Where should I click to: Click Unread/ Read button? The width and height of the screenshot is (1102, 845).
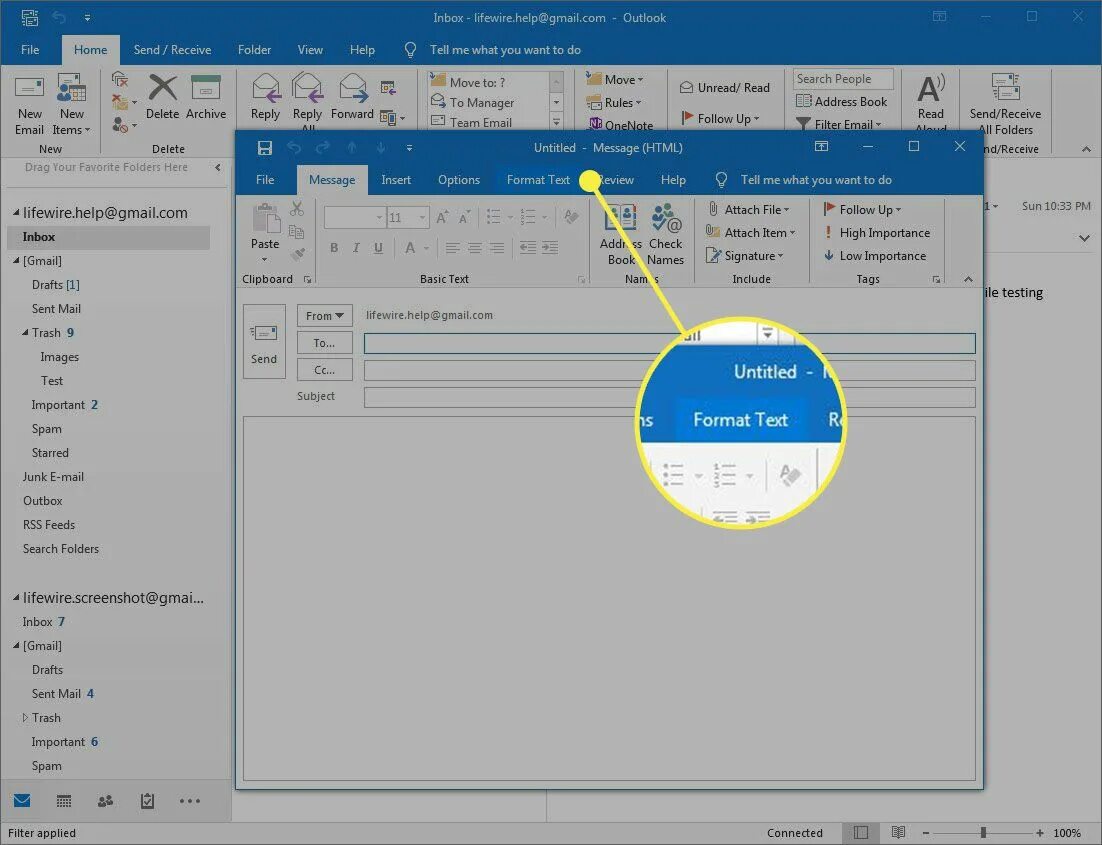pyautogui.click(x=725, y=88)
